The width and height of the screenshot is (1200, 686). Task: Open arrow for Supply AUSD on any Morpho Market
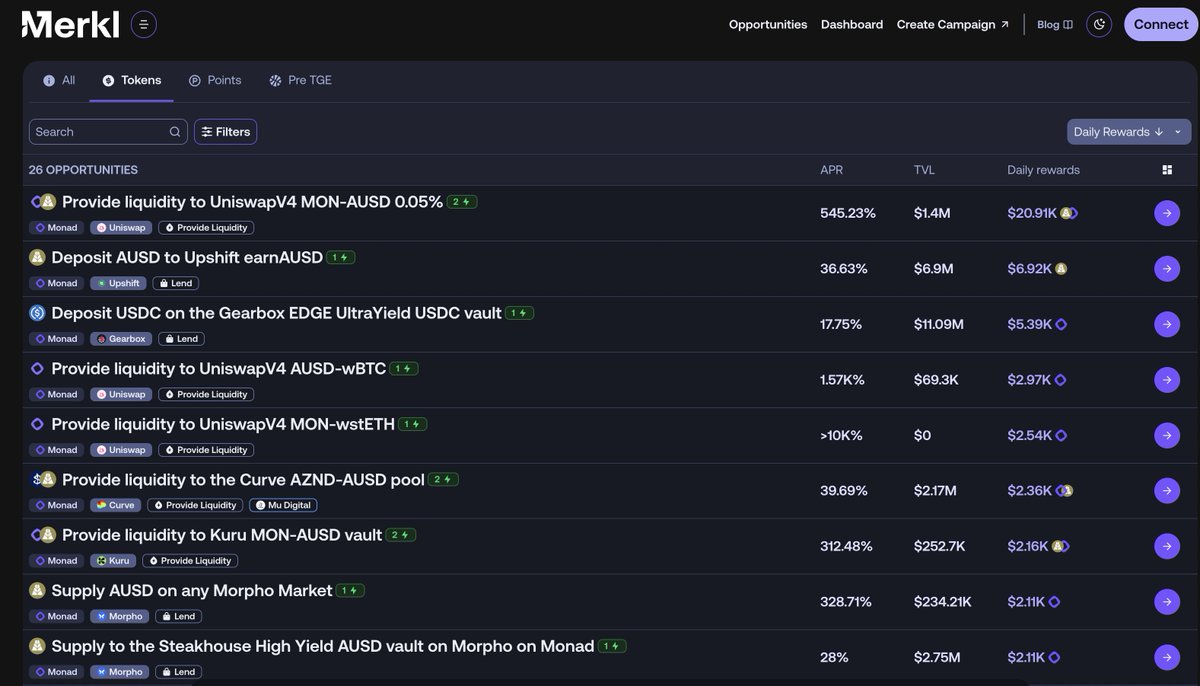pyautogui.click(x=1167, y=602)
